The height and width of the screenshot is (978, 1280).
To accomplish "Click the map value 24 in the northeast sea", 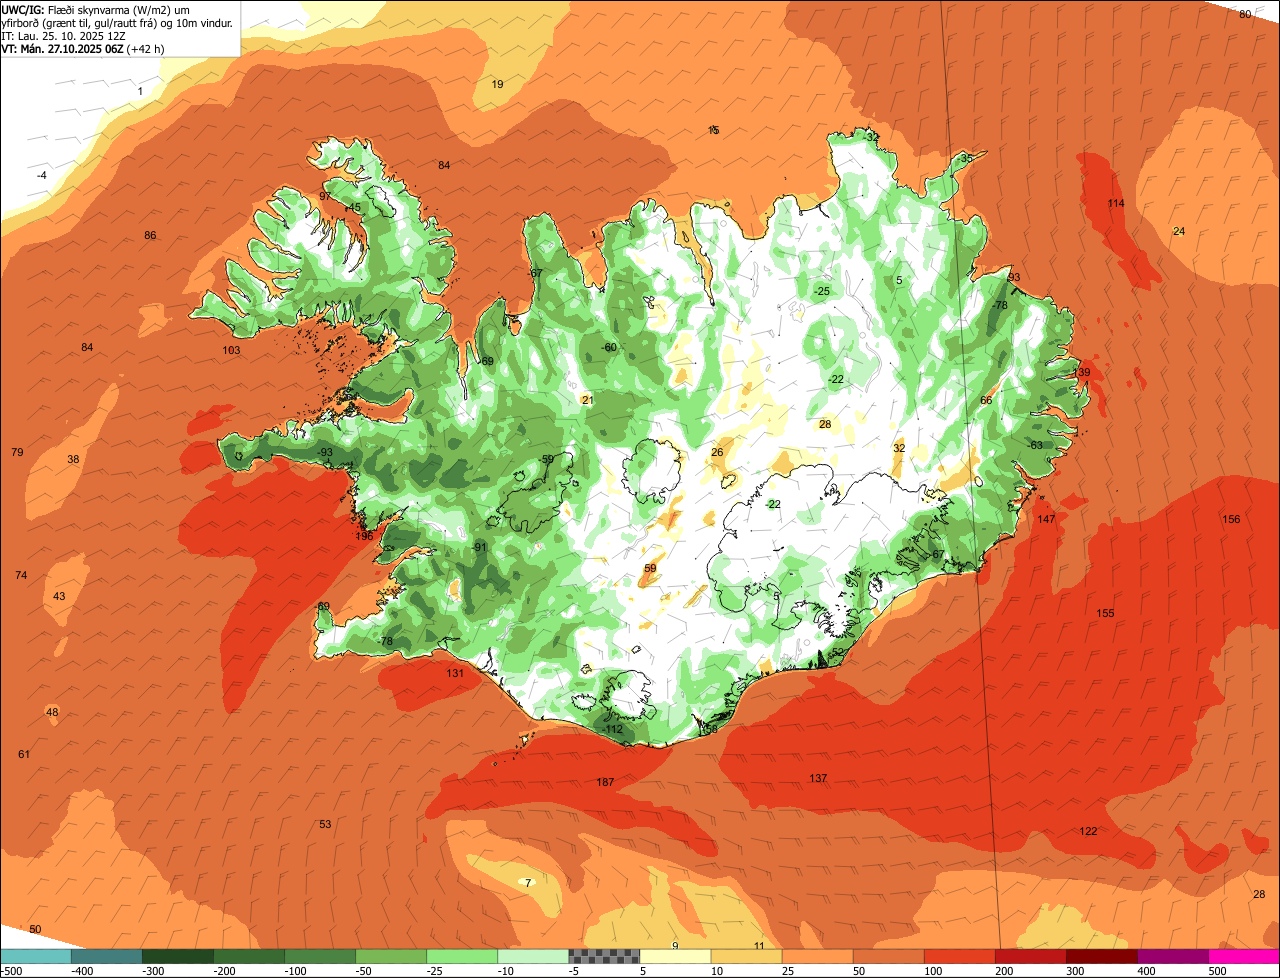I will click(x=1179, y=231).
